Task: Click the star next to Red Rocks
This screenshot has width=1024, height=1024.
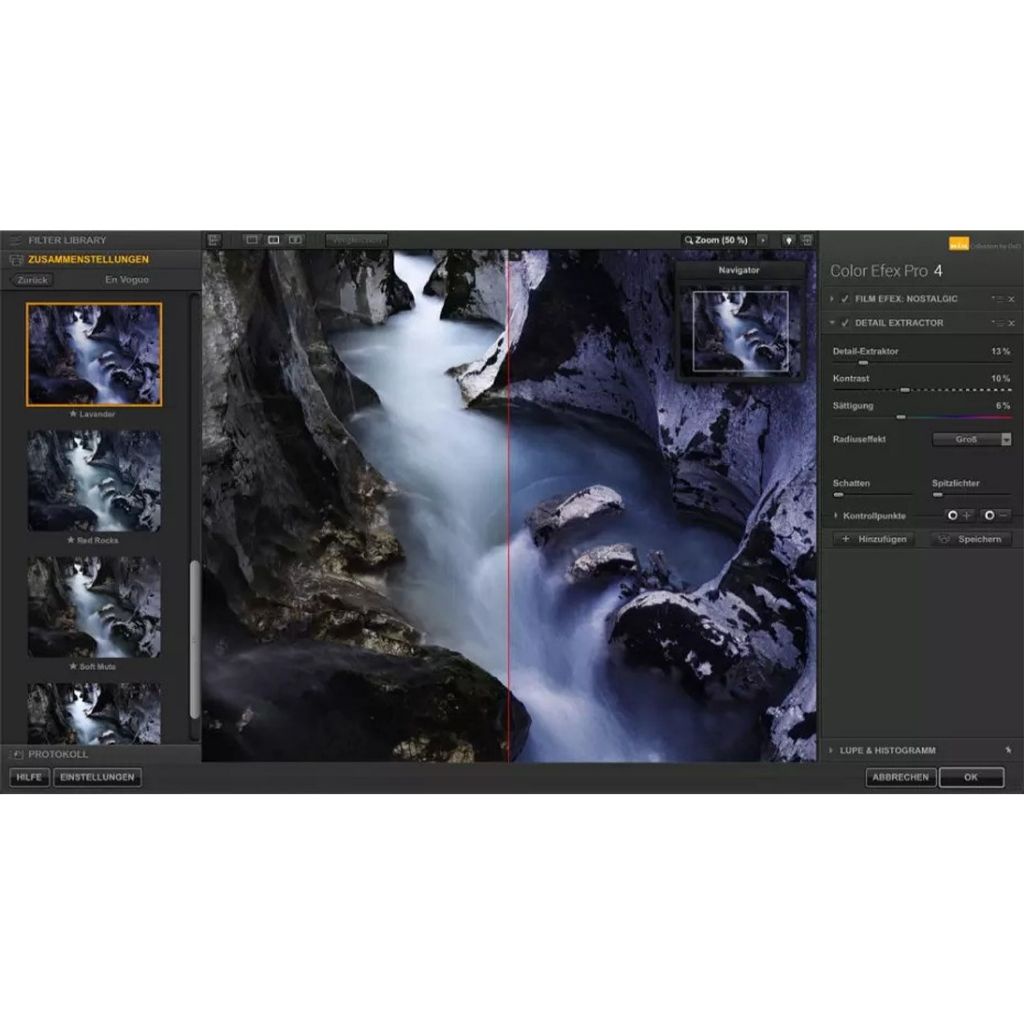Action: (71, 540)
